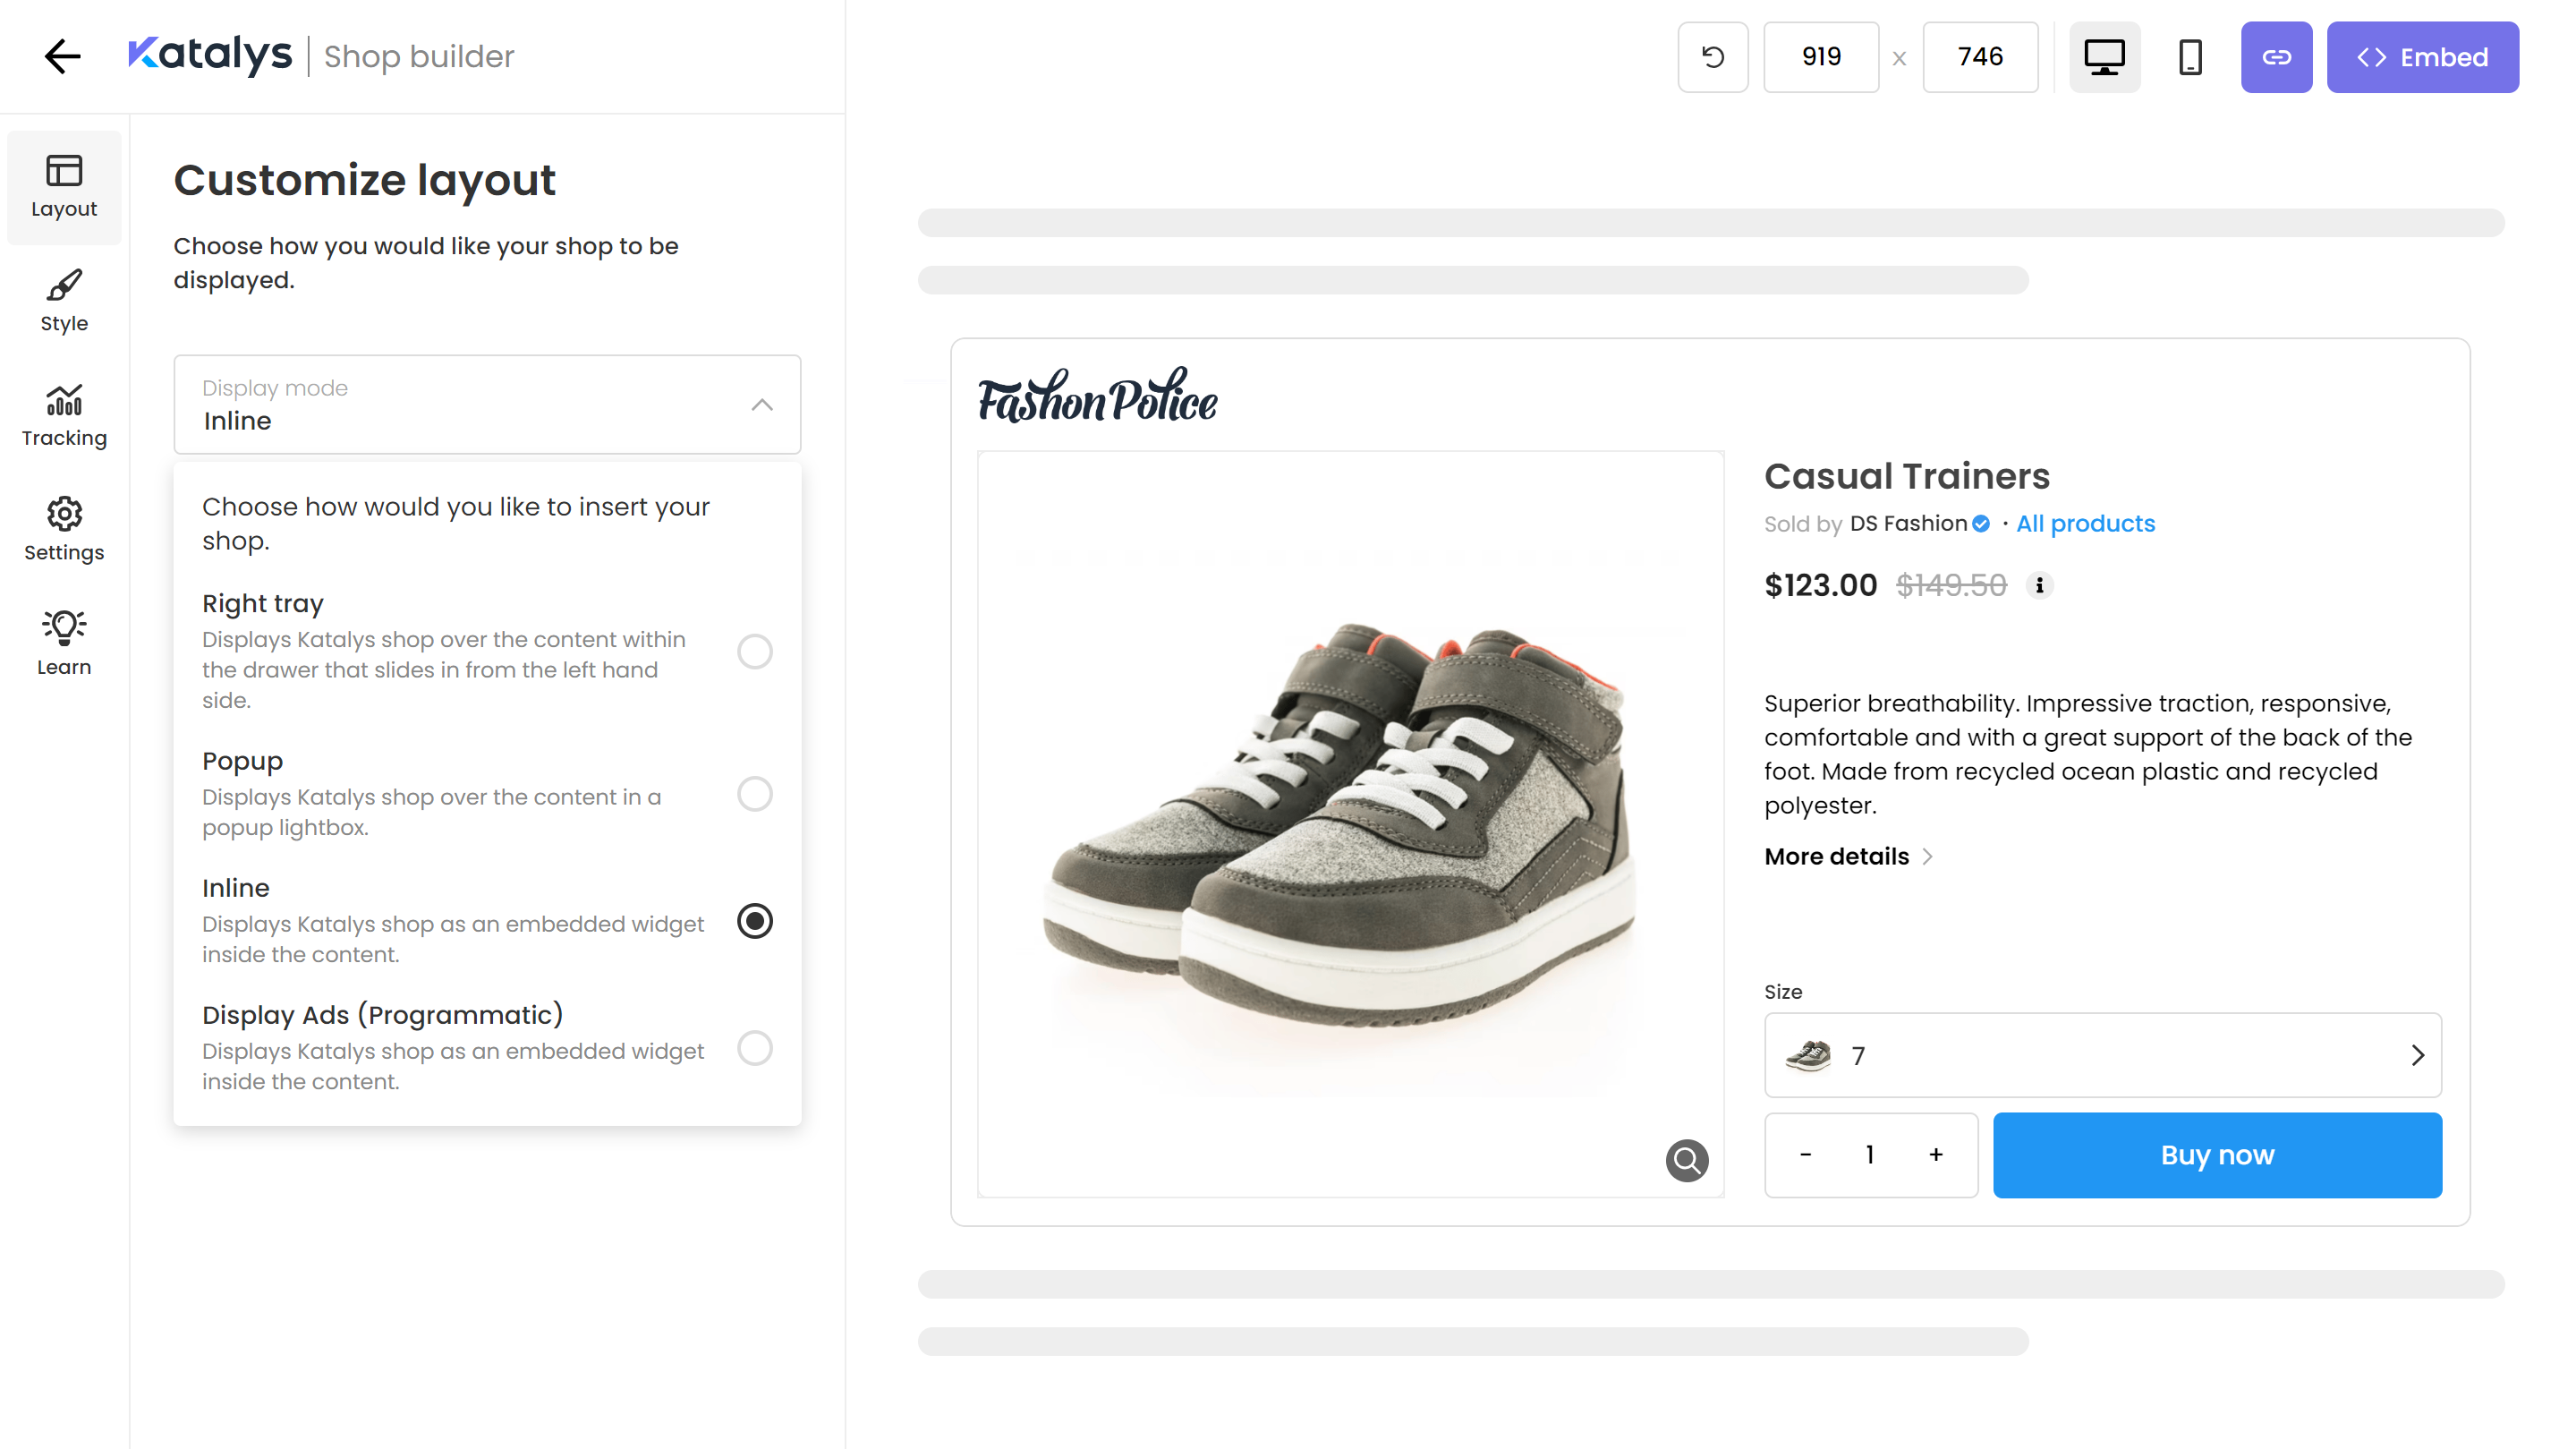Collapse the Display mode dropdown
The width and height of the screenshot is (2576, 1449).
762,405
